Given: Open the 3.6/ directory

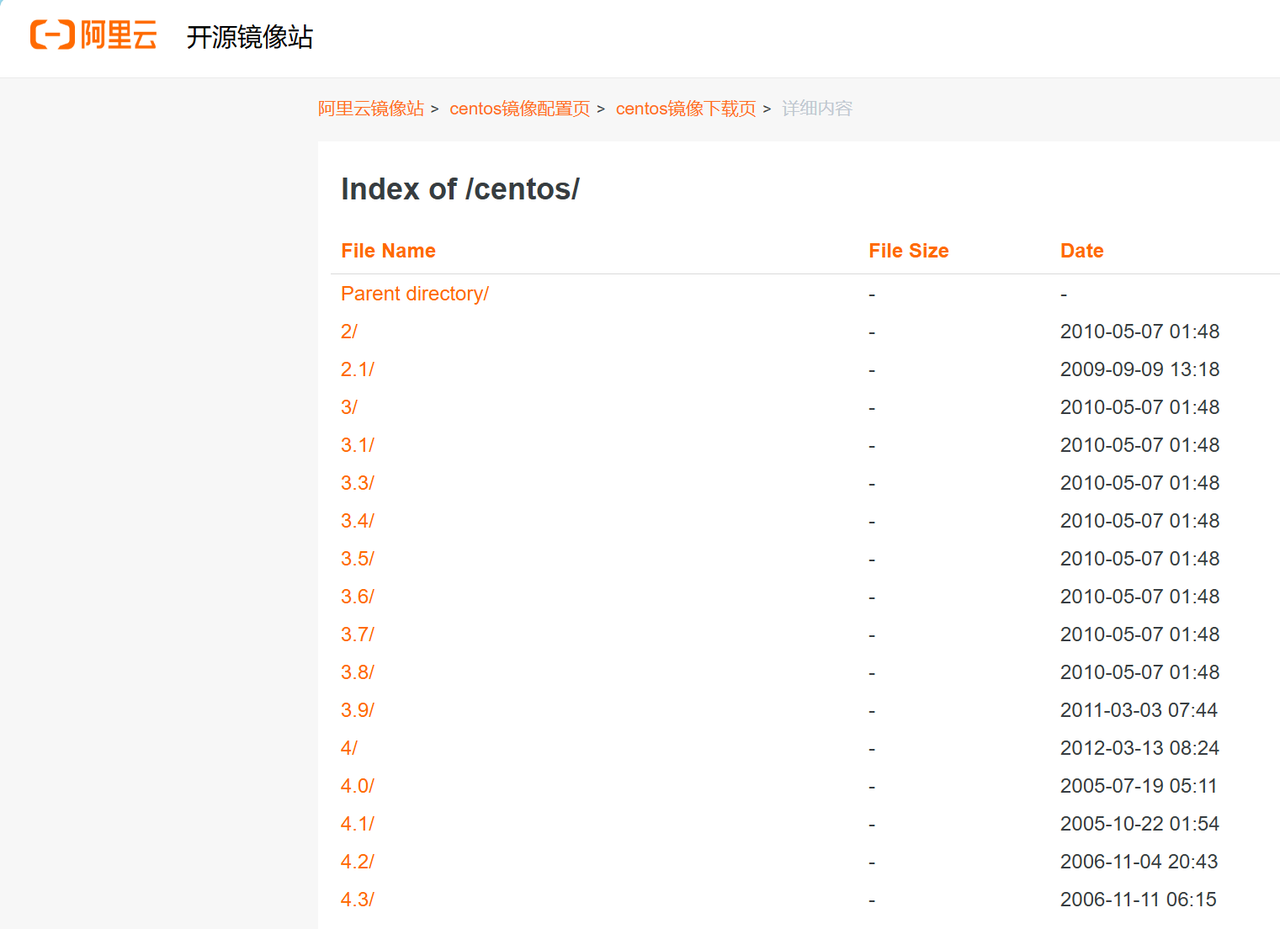Looking at the screenshot, I should tap(358, 597).
